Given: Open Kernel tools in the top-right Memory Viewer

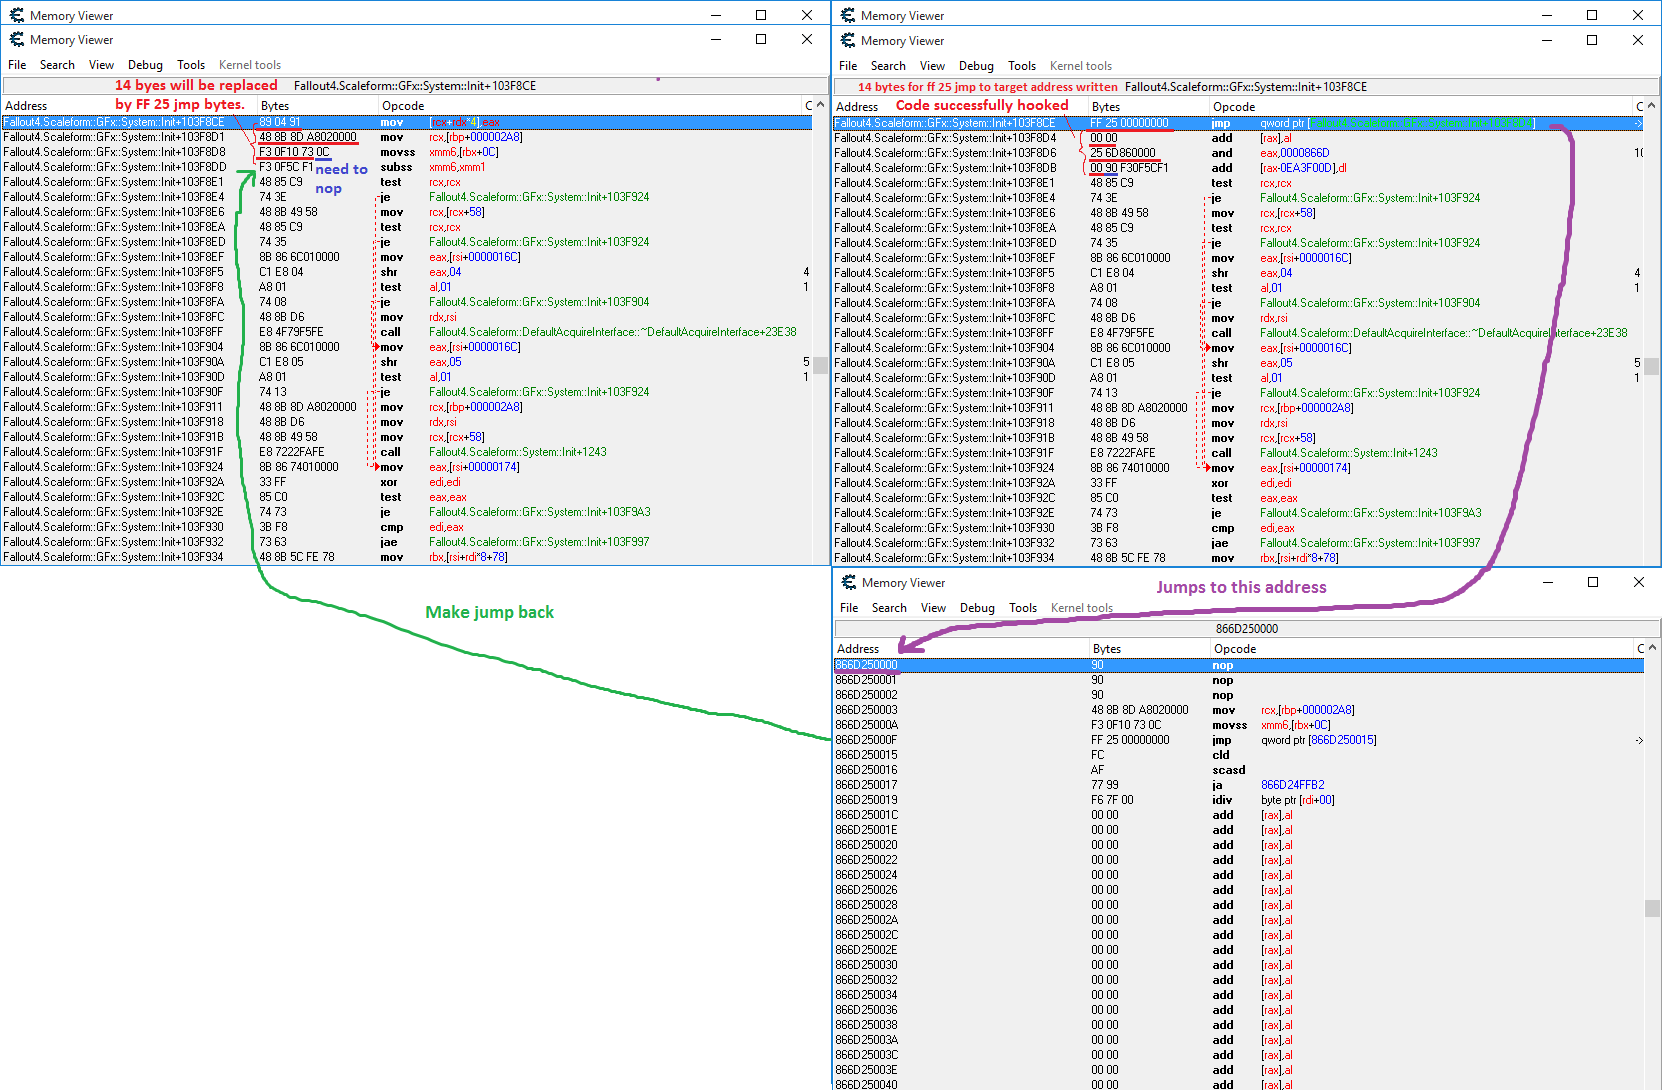Looking at the screenshot, I should click(1080, 66).
